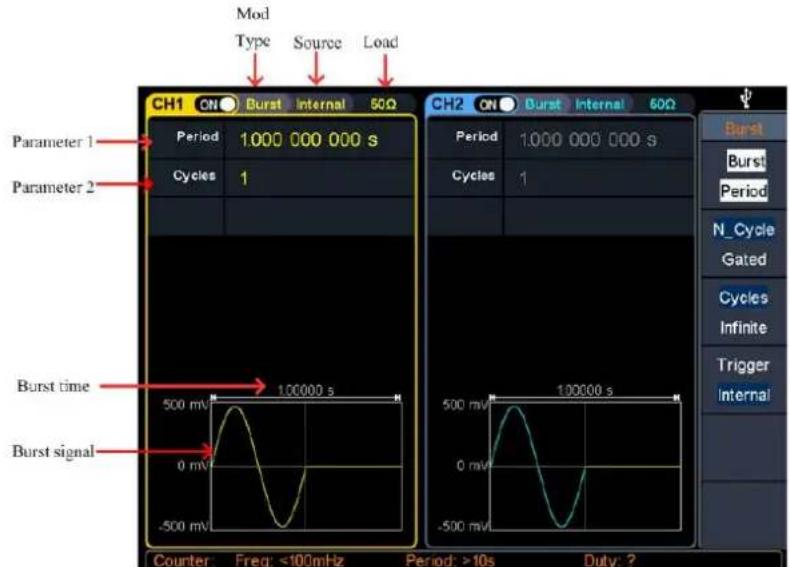Edit the CH2 Cycles value field

599,178
